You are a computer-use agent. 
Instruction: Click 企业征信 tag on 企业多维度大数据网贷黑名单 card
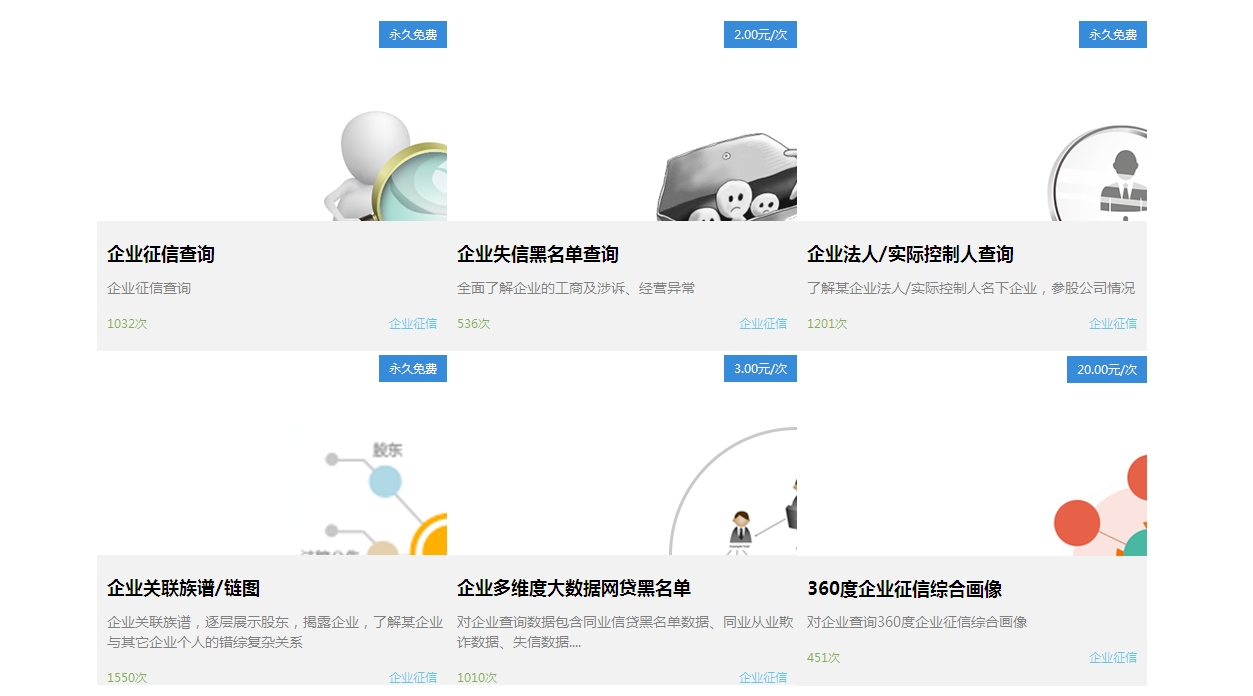point(763,677)
